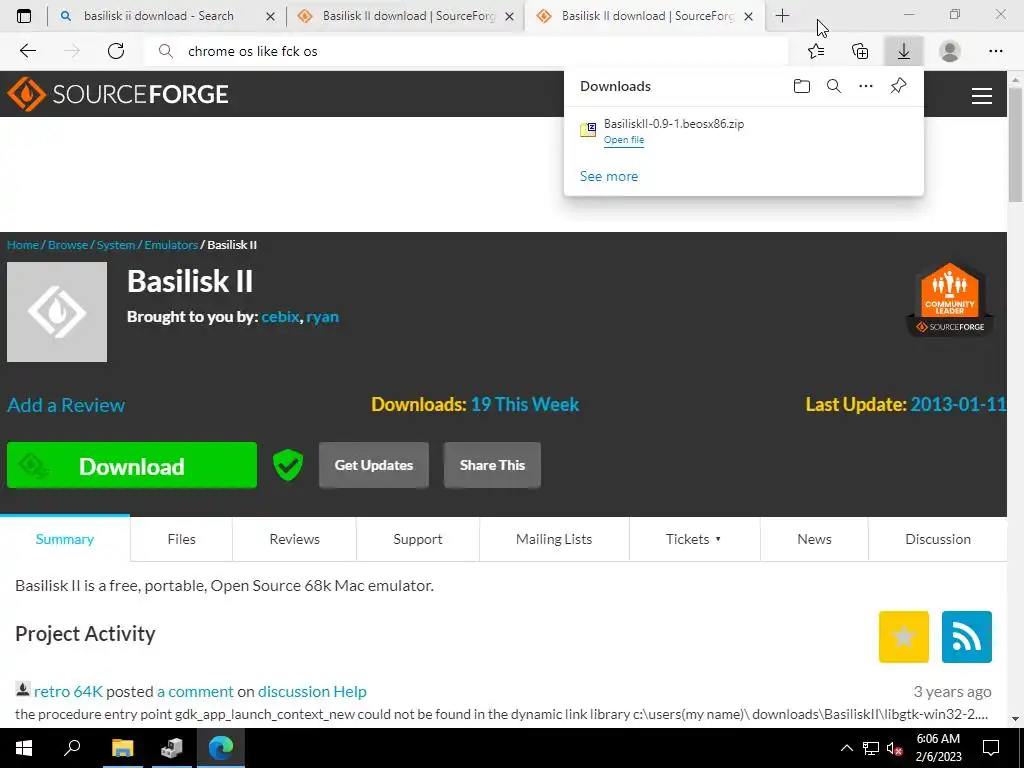
Task: Click the 2013-01-11 last update link
Action: [958, 404]
